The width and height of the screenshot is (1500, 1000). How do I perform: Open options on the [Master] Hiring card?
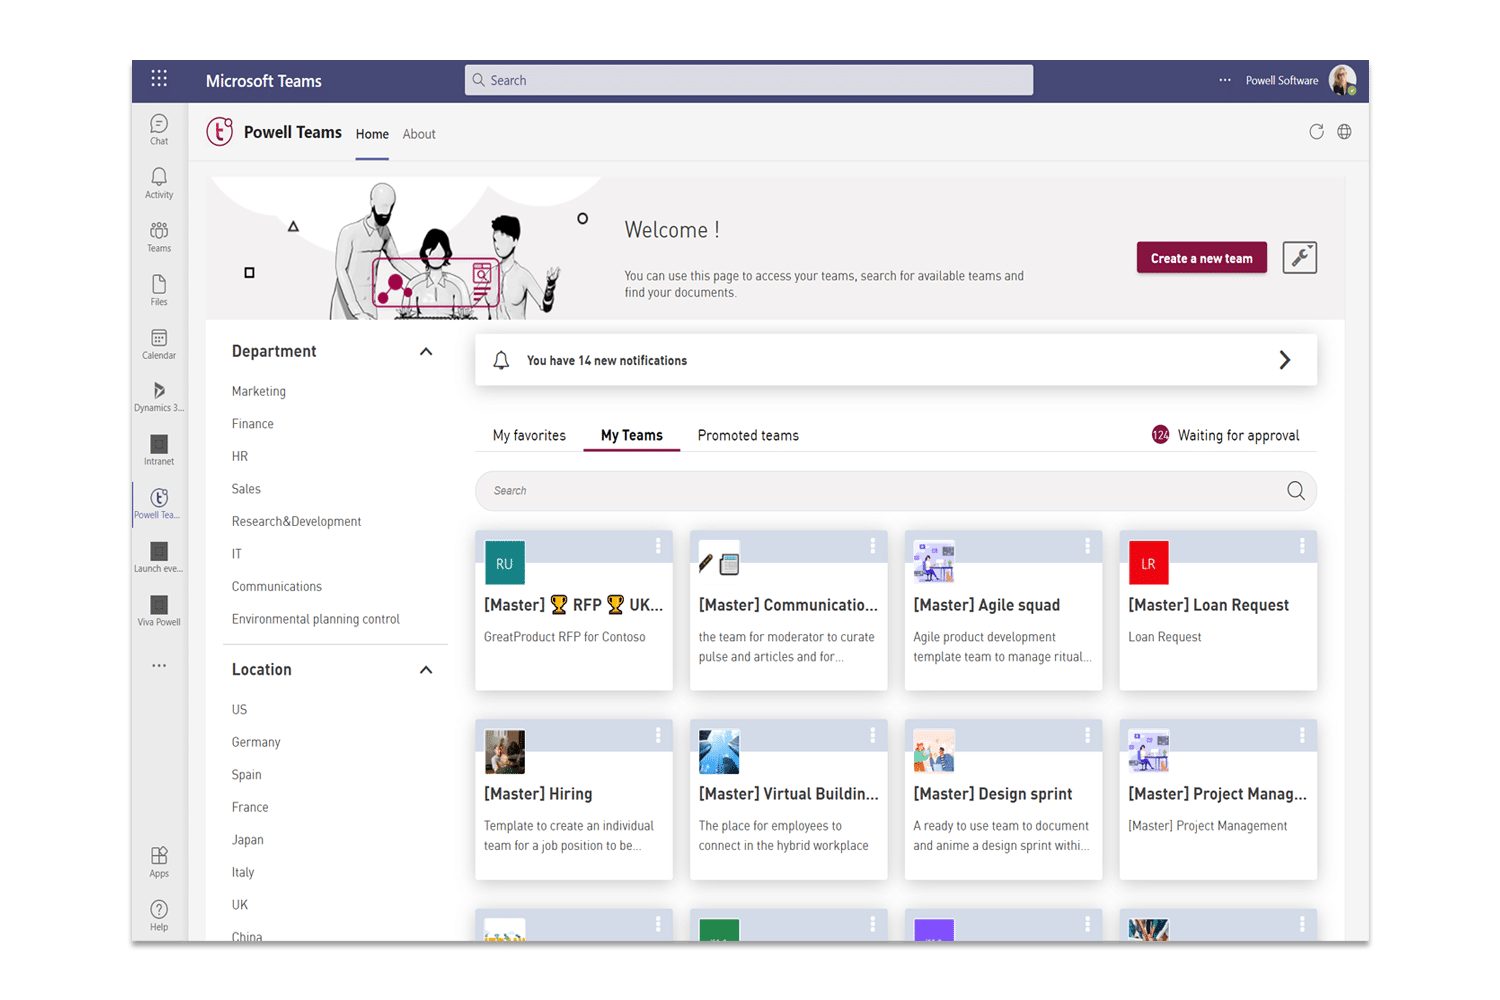(x=658, y=735)
